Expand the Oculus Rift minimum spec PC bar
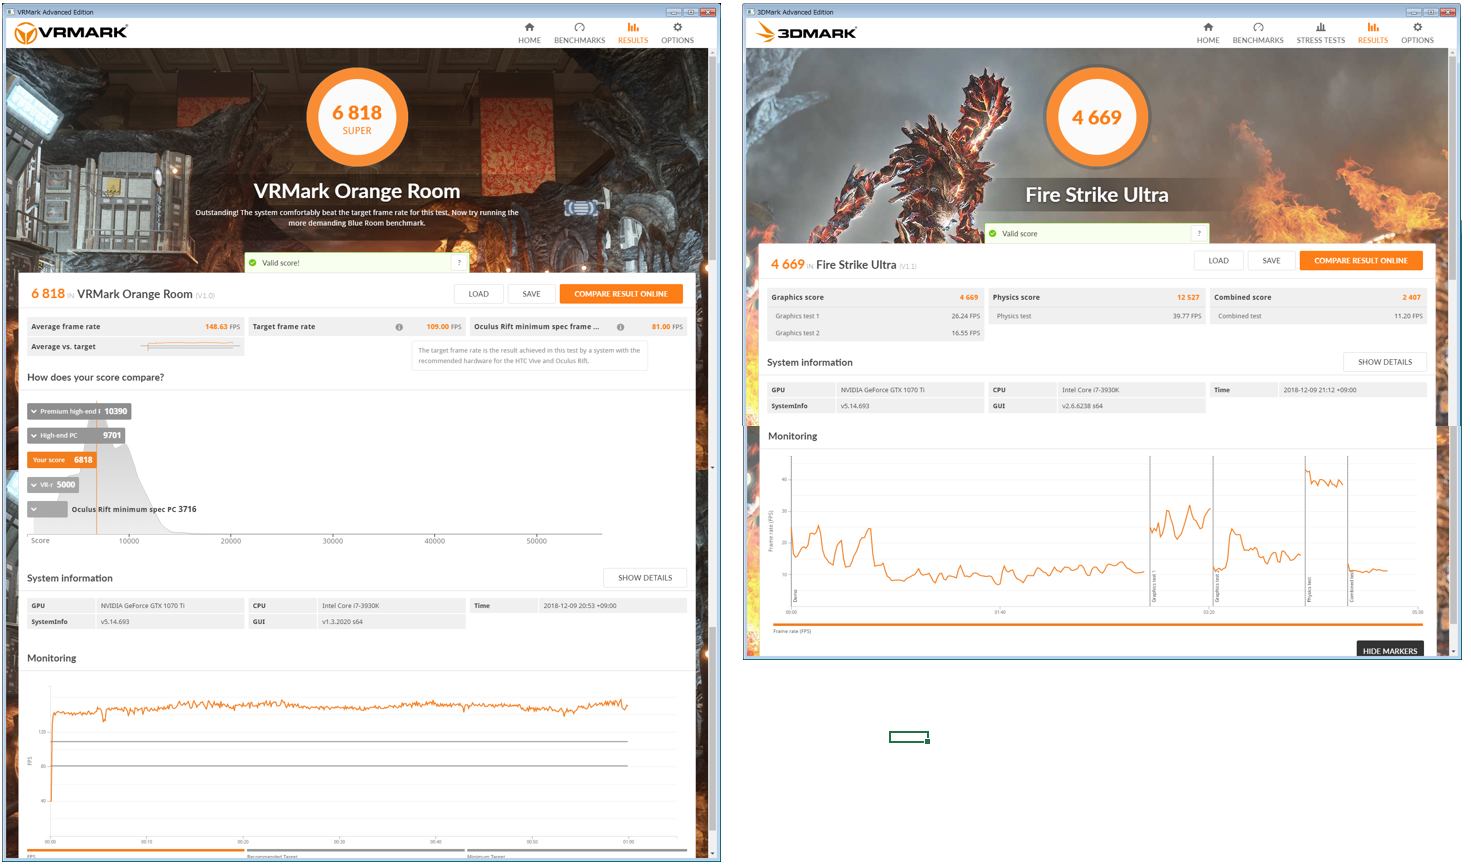Screen dimensions: 1471x865 click(48, 509)
